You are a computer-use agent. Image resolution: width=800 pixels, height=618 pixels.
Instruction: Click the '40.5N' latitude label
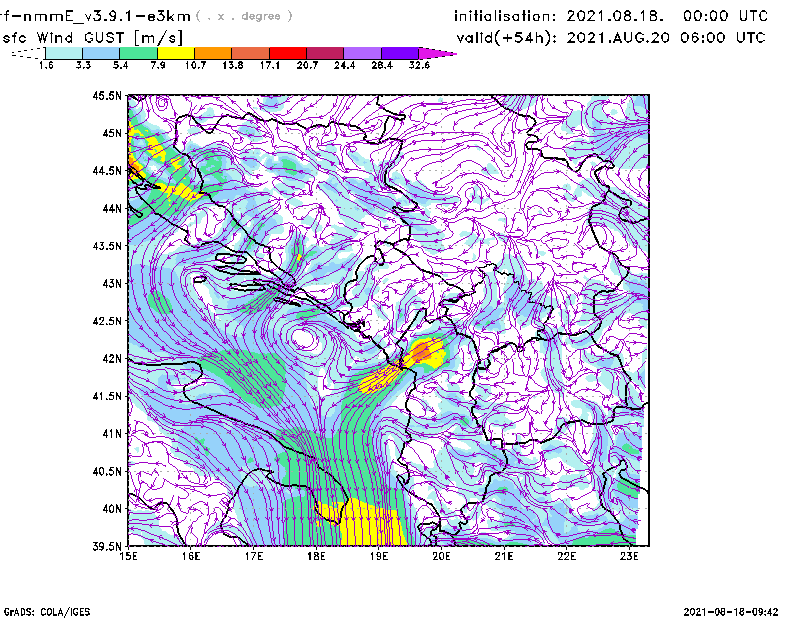coord(107,472)
